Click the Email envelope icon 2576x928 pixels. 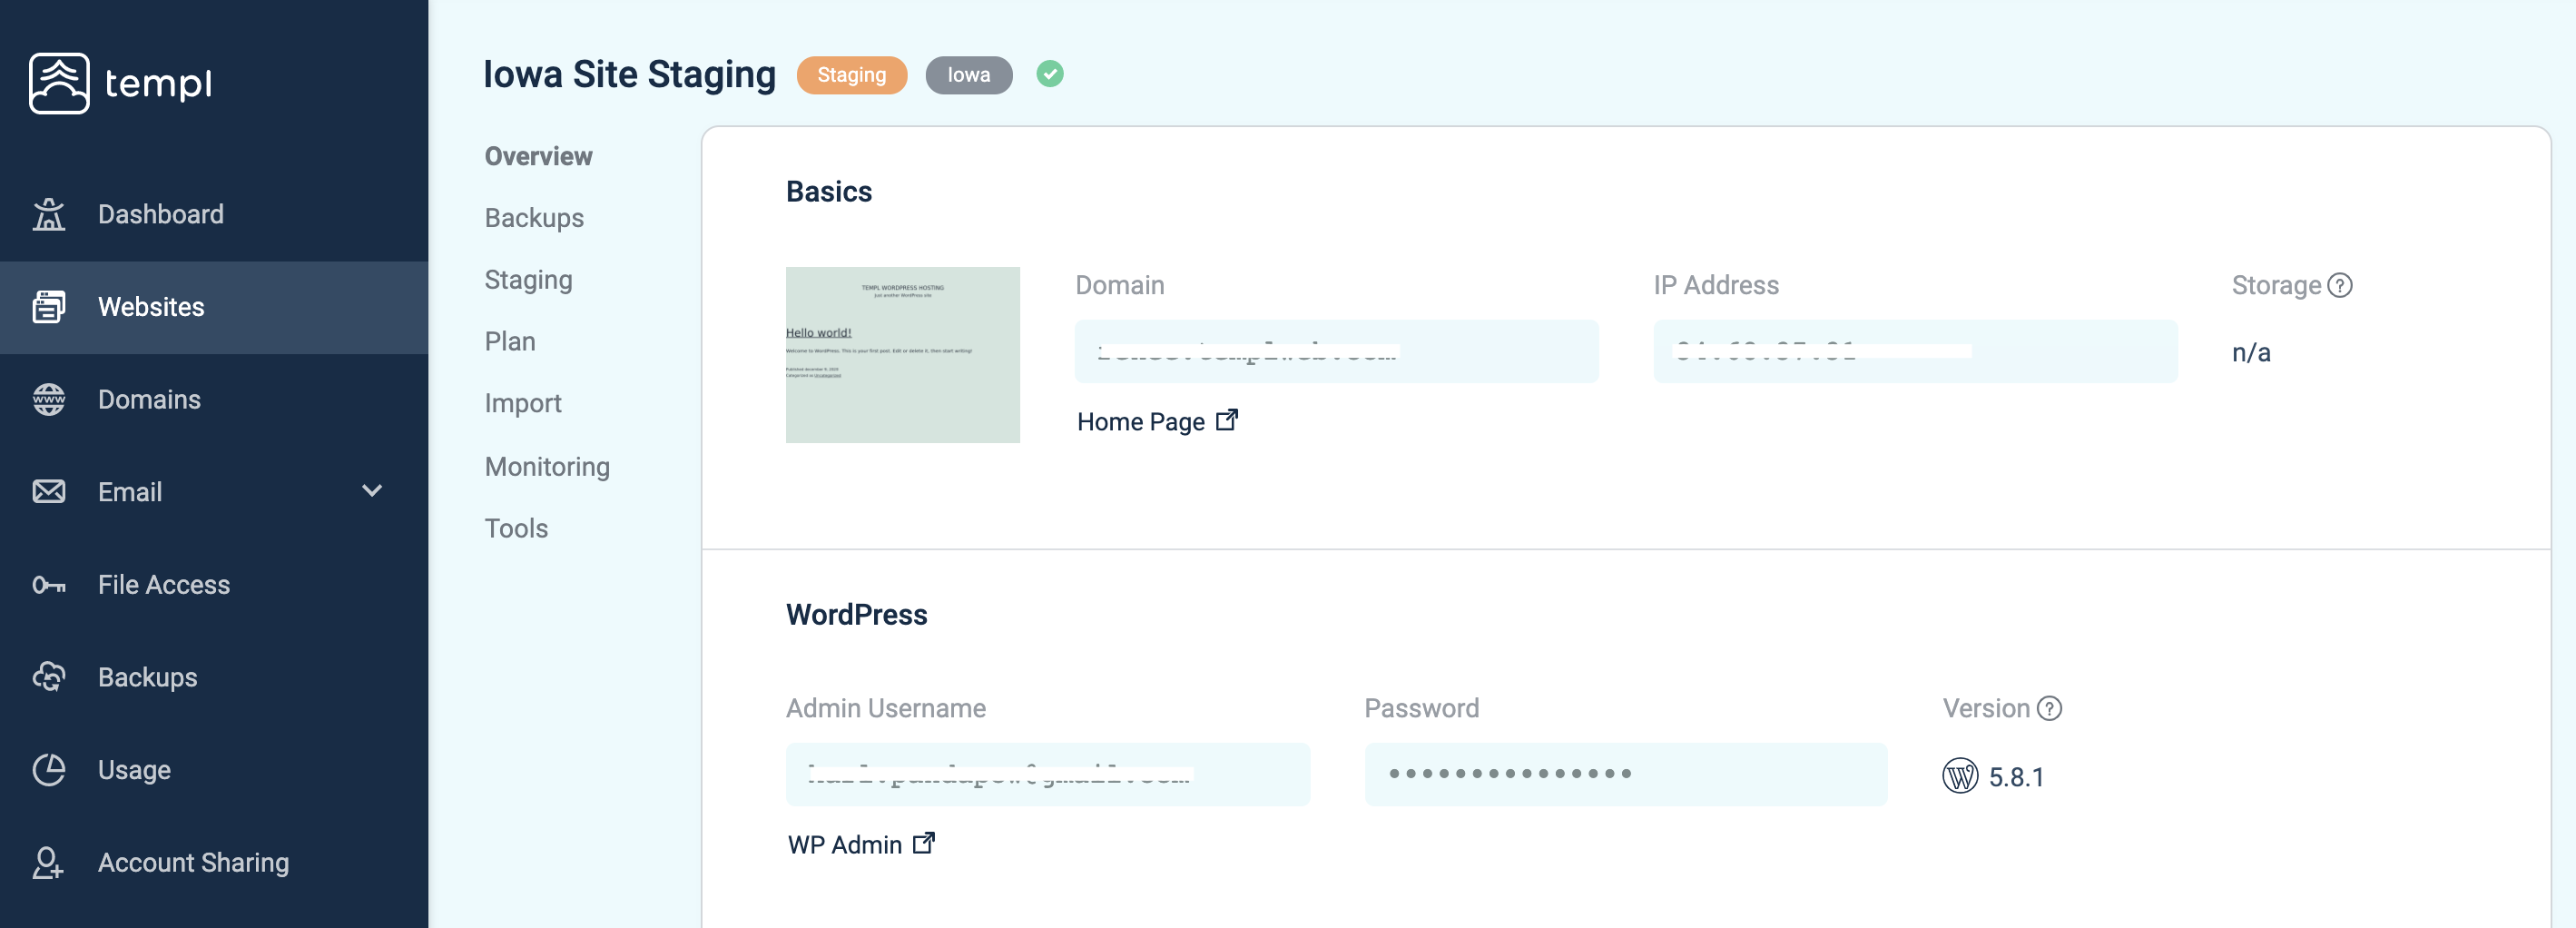(x=48, y=491)
